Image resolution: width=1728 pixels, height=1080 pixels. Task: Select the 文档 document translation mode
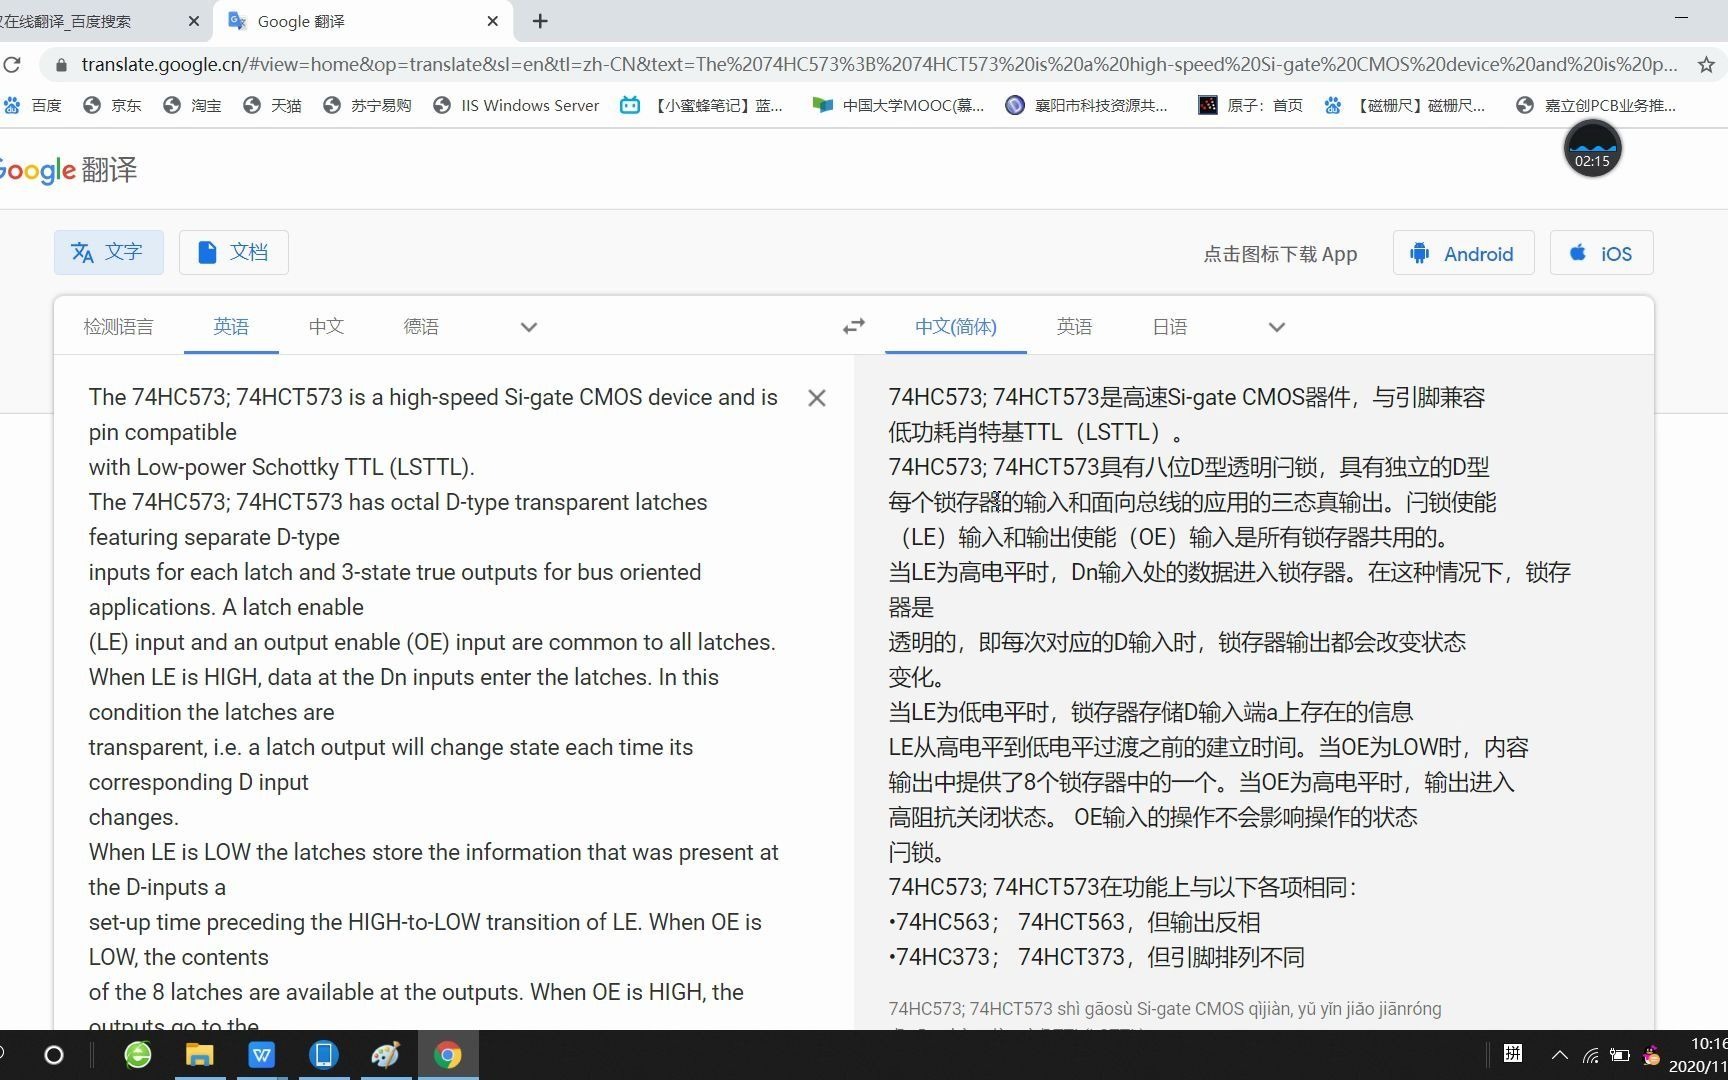pyautogui.click(x=233, y=252)
